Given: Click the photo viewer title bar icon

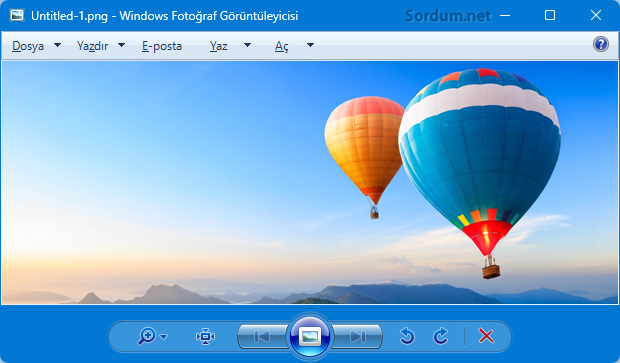Looking at the screenshot, I should tap(17, 15).
